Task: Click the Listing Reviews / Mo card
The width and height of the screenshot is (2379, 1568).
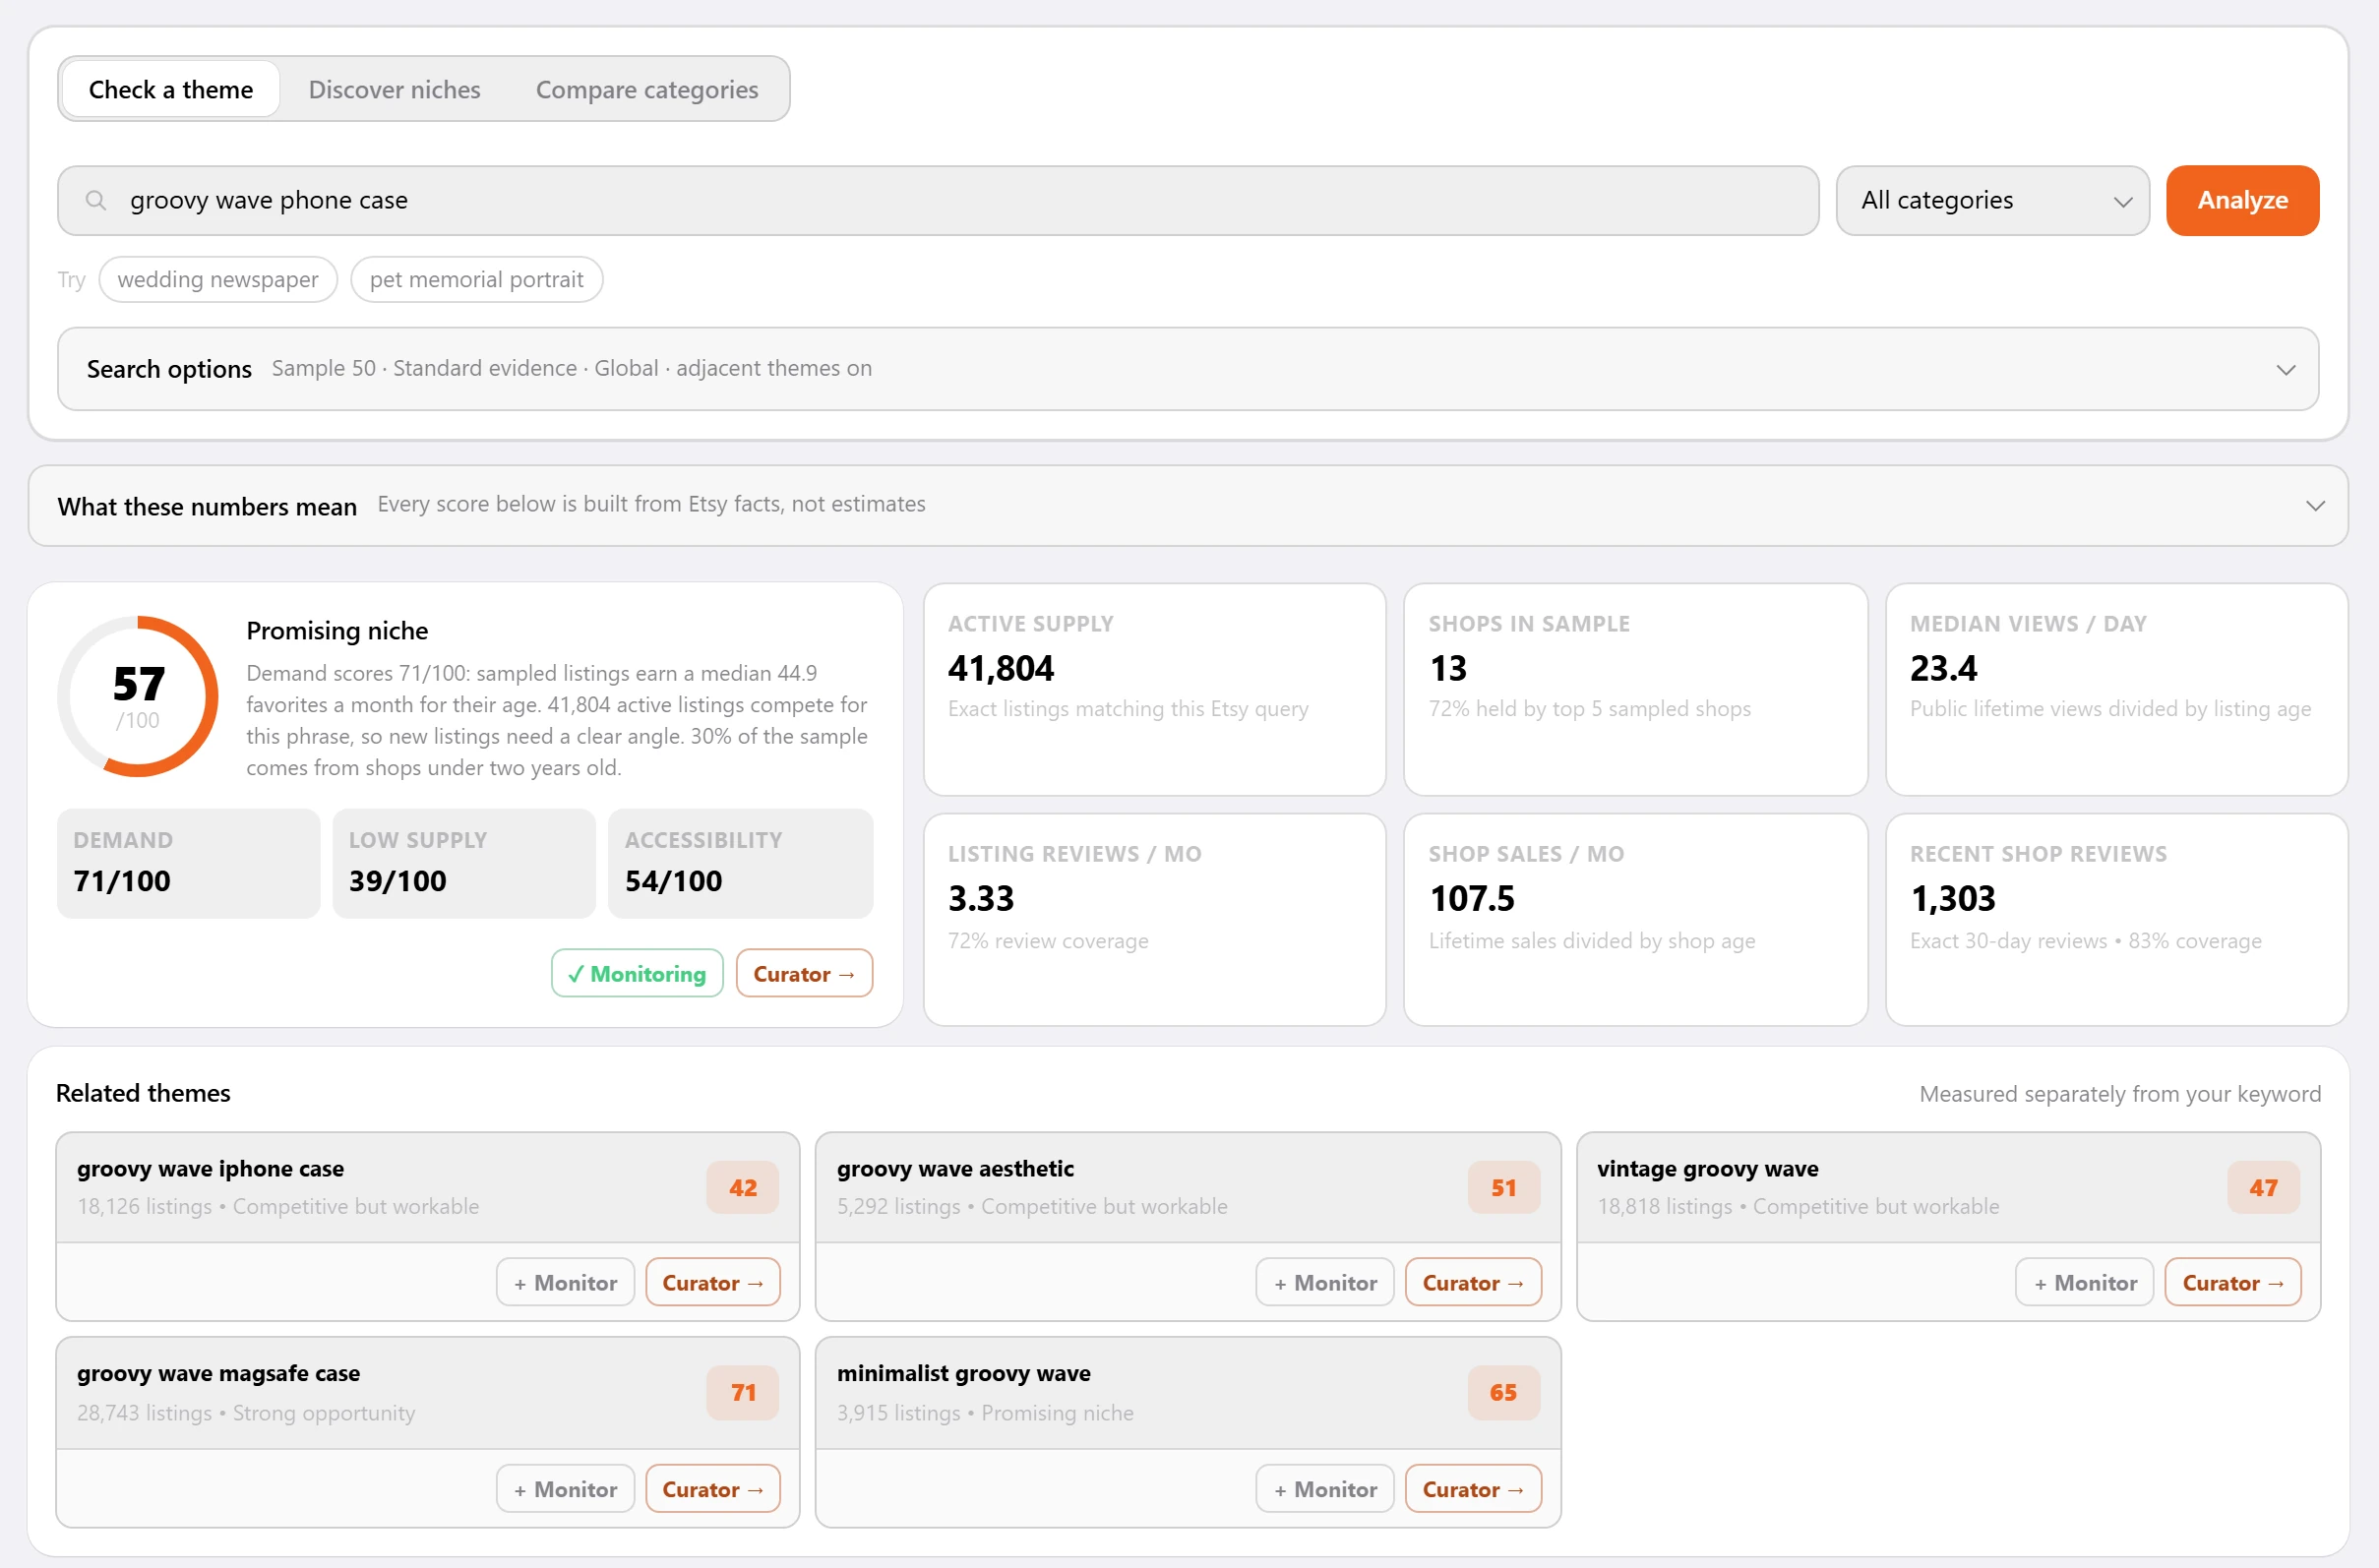Action: [1154, 919]
